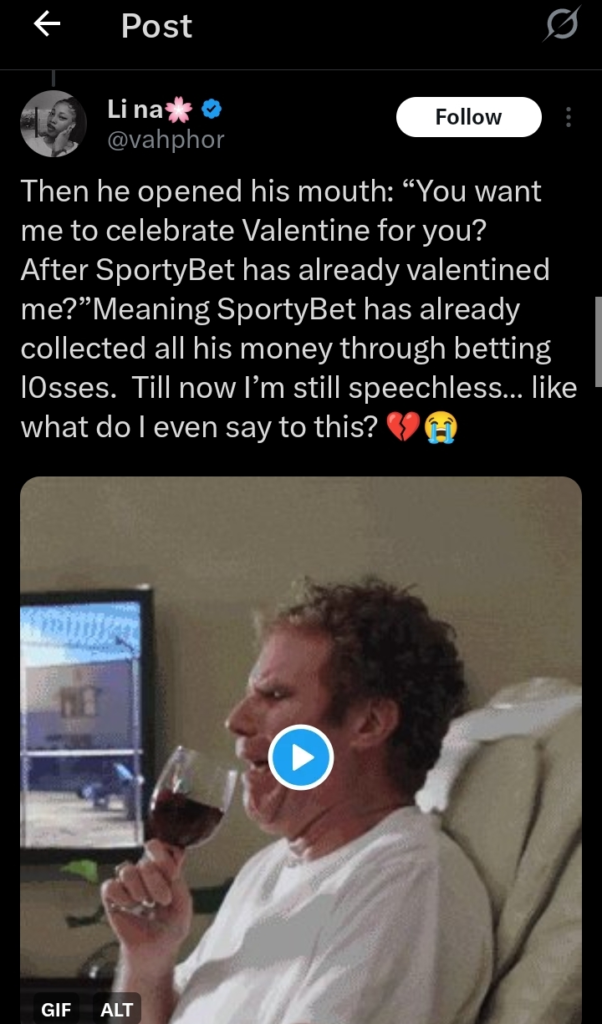
Task: Click the @vahphor handle
Action: click(165, 140)
